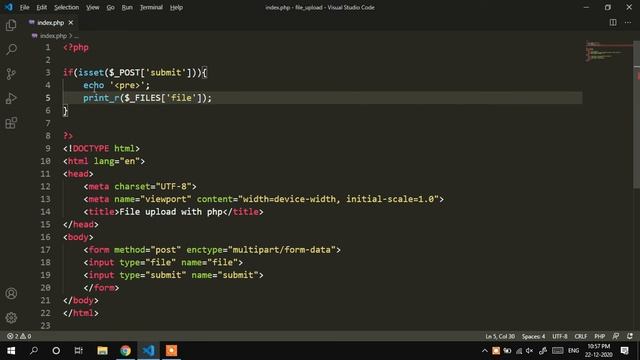Change indentation via Spaces: 4
640x360 pixels.
(533, 336)
